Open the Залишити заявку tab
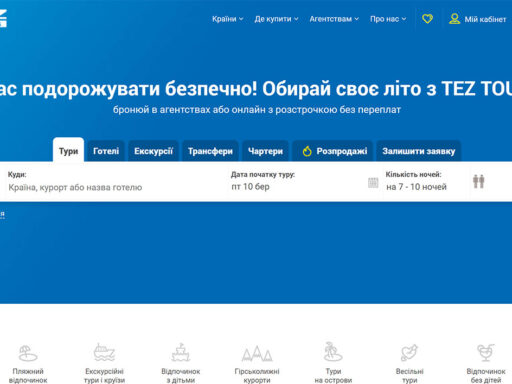 pos(419,151)
